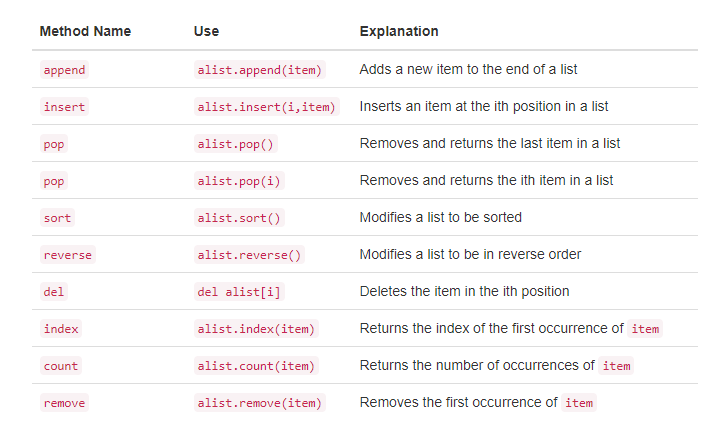Select the 'count' method name
Viewport: 723px width, 435px height.
point(60,366)
